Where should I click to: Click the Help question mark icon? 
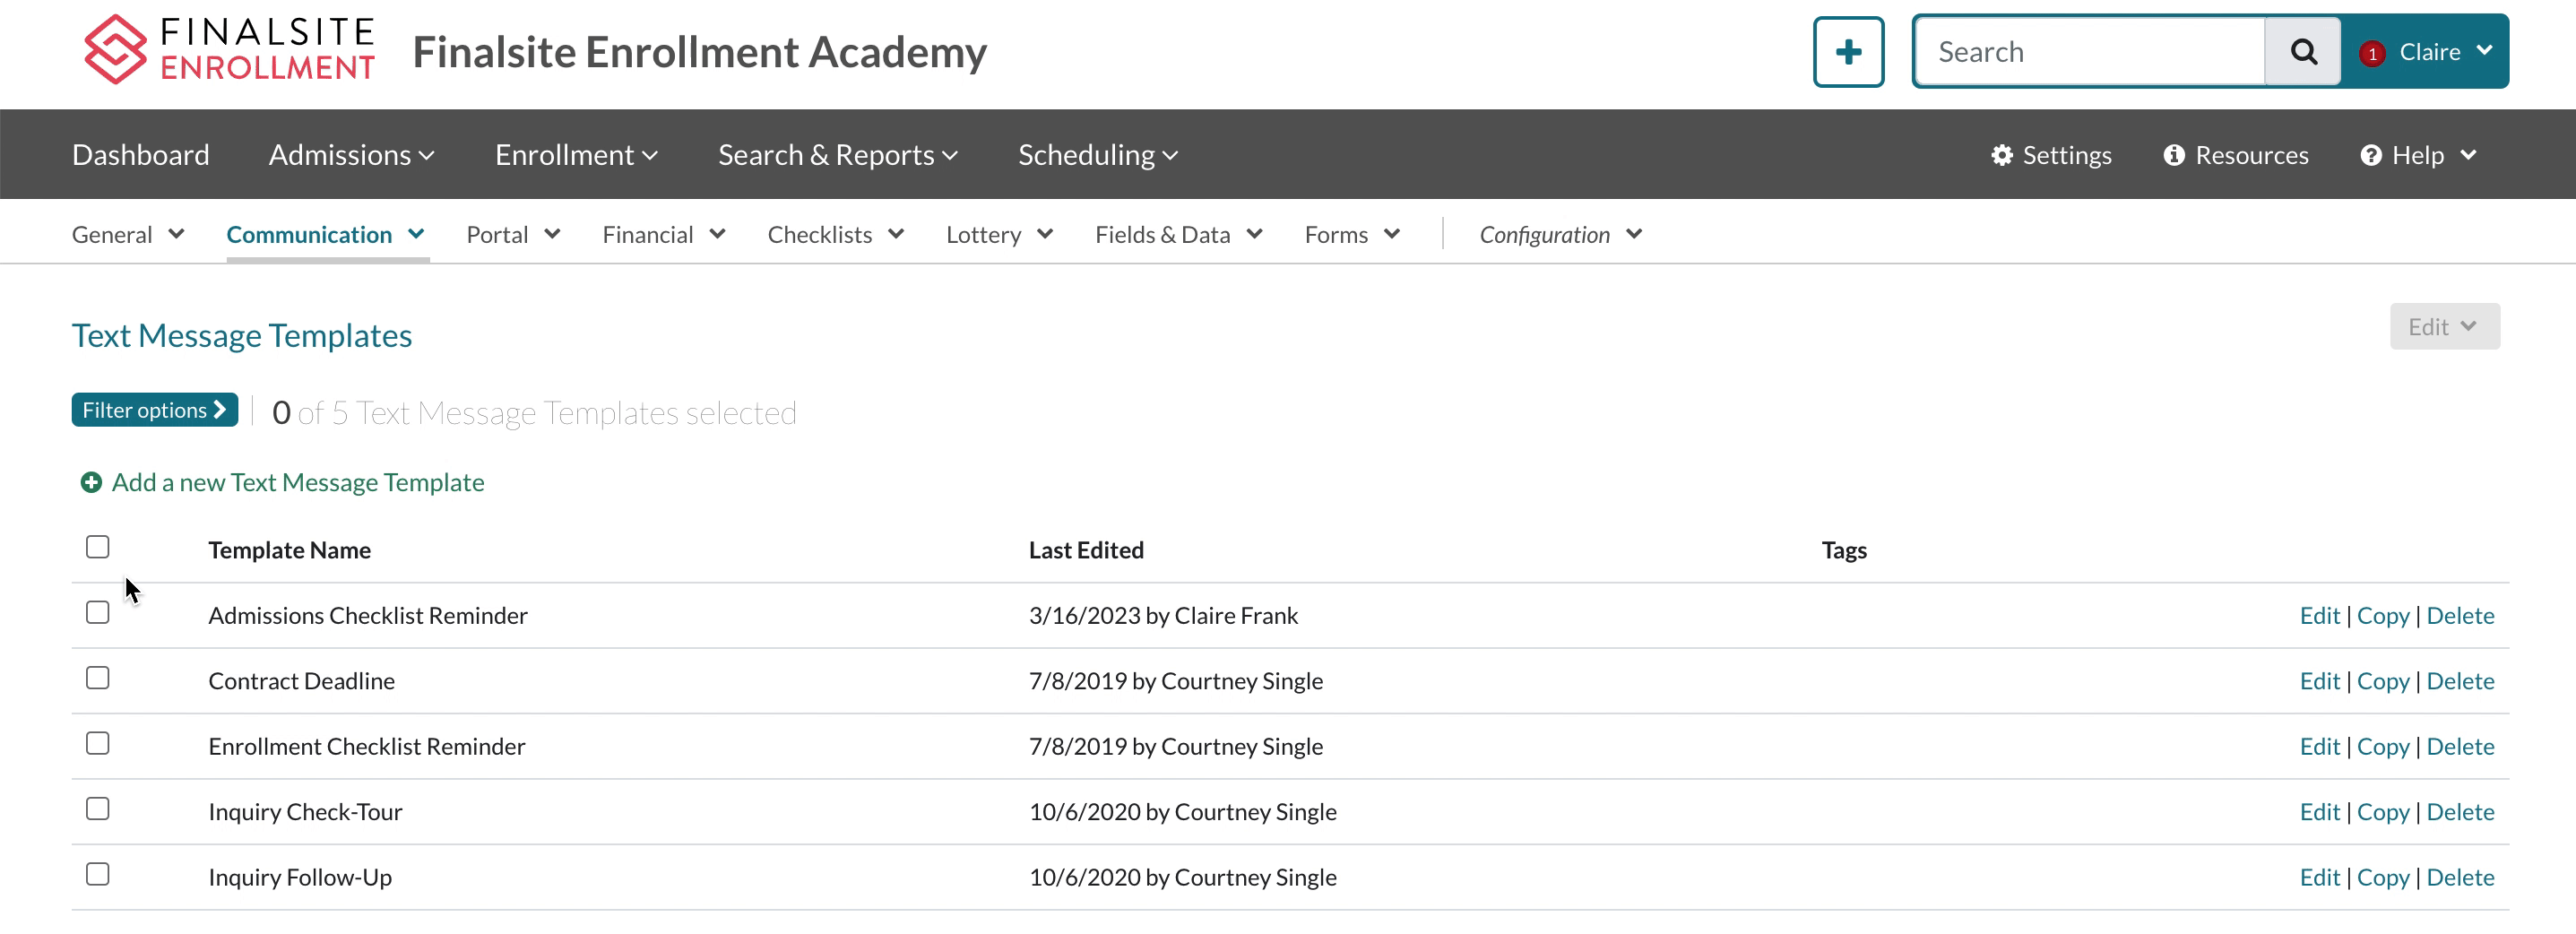pyautogui.click(x=2370, y=155)
